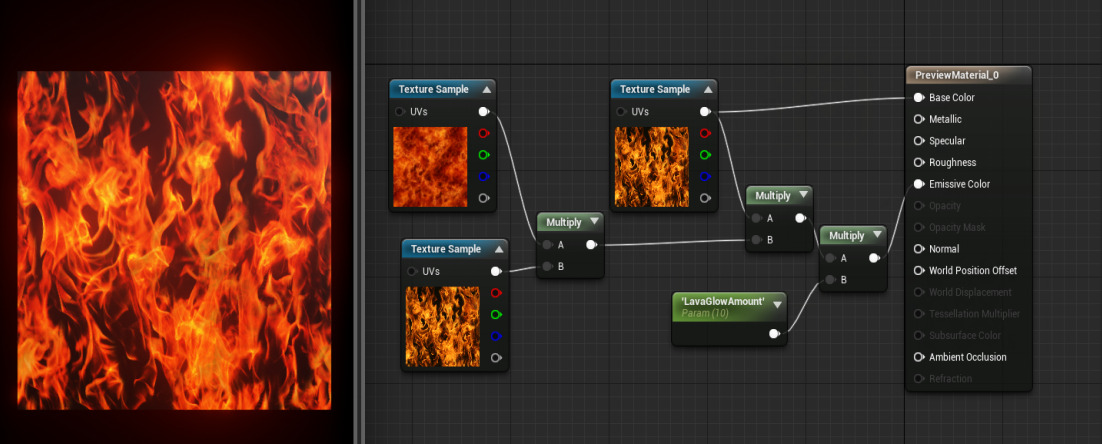Viewport: 1102px width, 444px height.
Task: Expand preview arrow on Multiply fed by two textures
Action: pyautogui.click(x=595, y=222)
